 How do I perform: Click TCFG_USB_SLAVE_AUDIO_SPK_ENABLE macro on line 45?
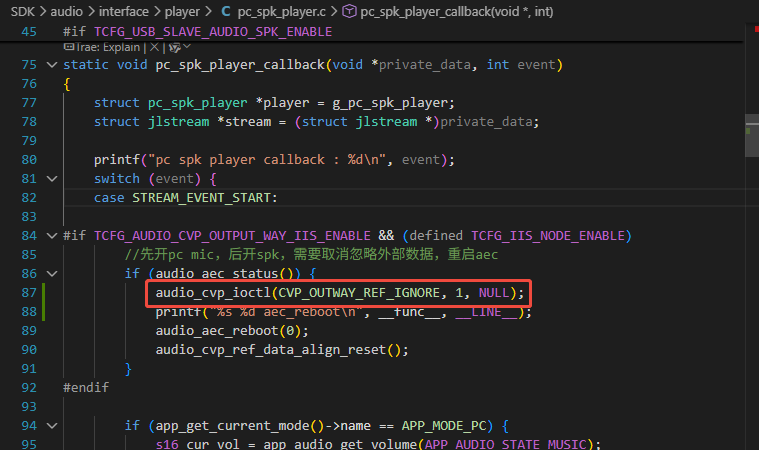pos(213,32)
